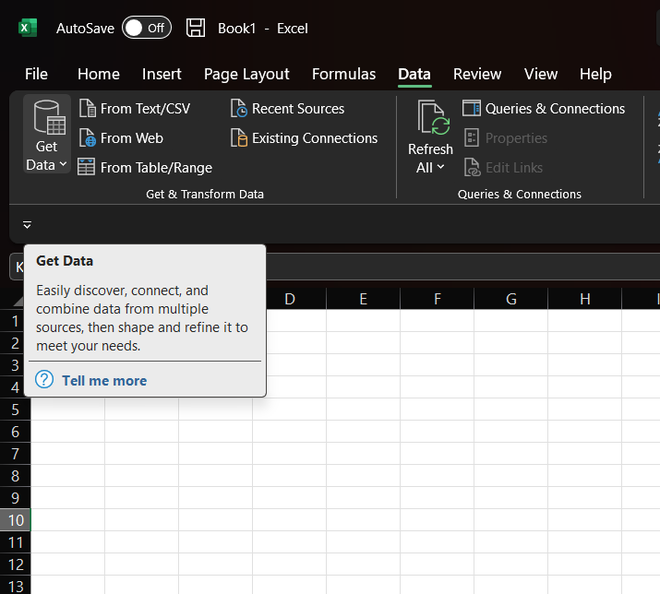Select row 10 header
The height and width of the screenshot is (594, 660).
point(16,520)
